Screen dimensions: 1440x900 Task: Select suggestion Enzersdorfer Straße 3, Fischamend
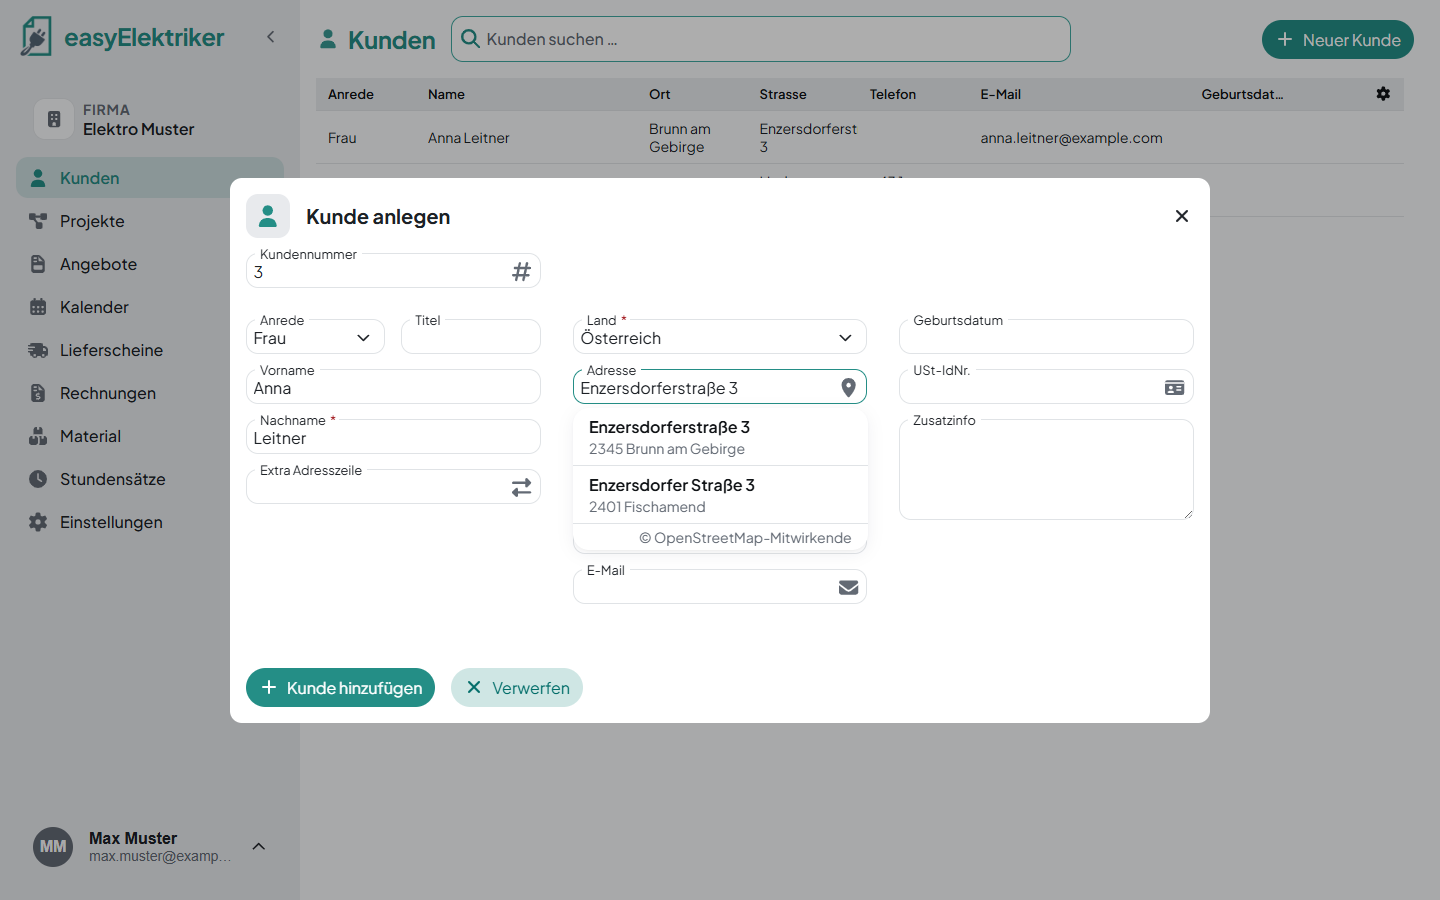click(720, 495)
